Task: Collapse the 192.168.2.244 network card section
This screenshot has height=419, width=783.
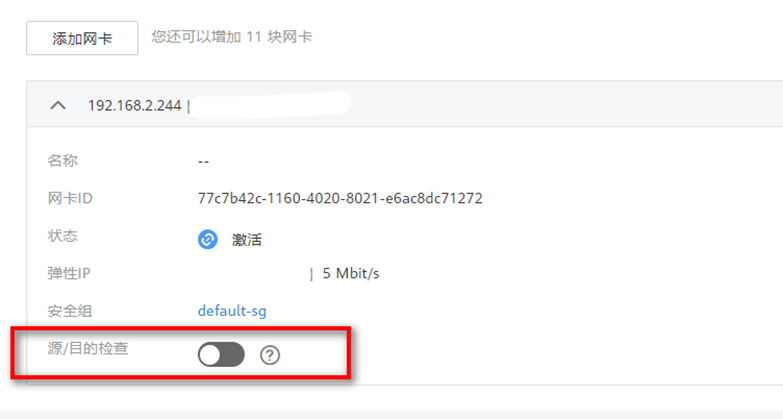Action: pos(58,105)
